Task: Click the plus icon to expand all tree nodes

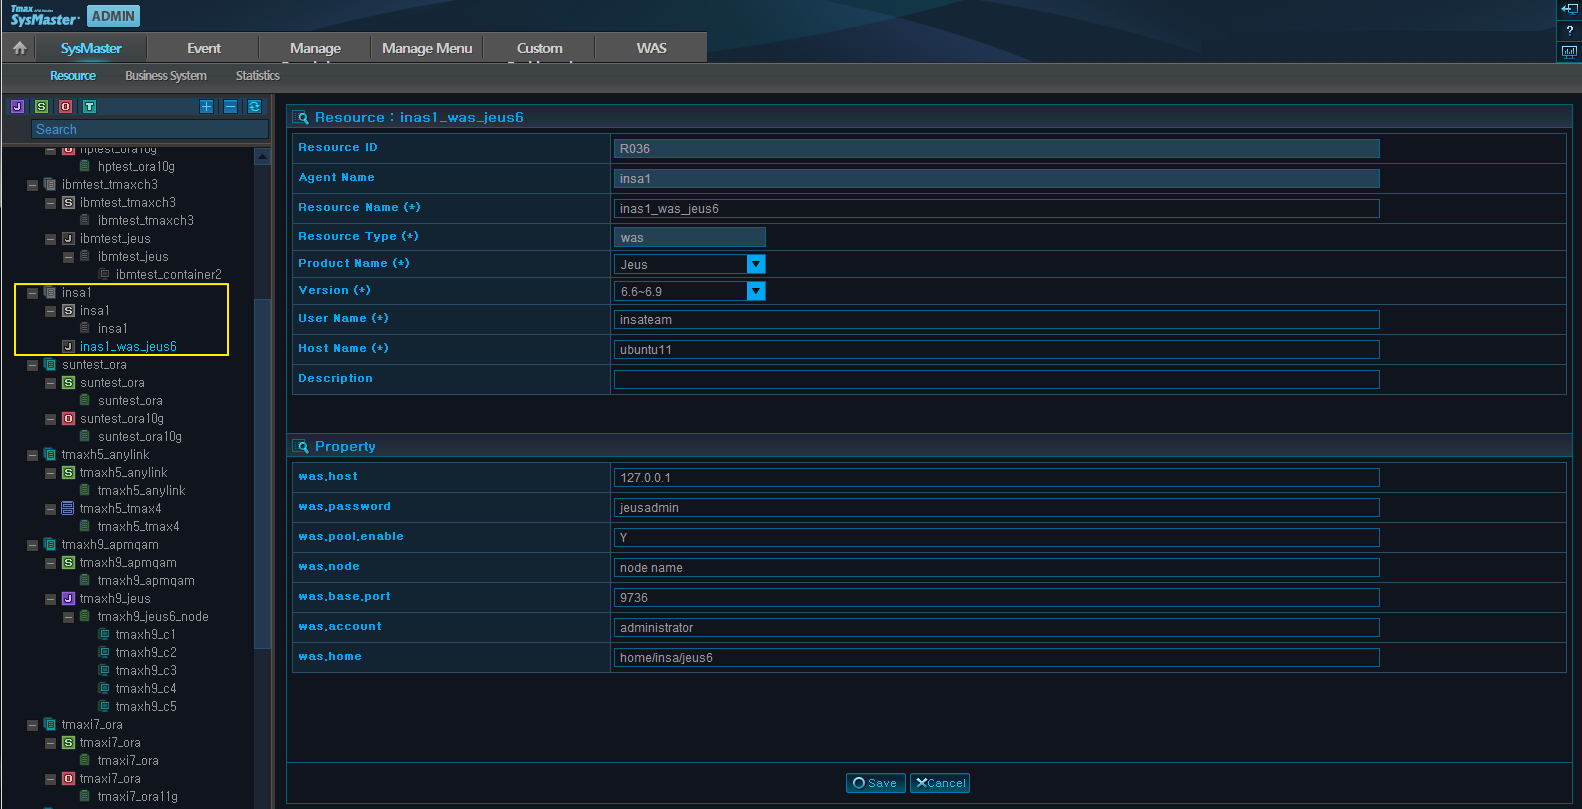Action: 206,106
